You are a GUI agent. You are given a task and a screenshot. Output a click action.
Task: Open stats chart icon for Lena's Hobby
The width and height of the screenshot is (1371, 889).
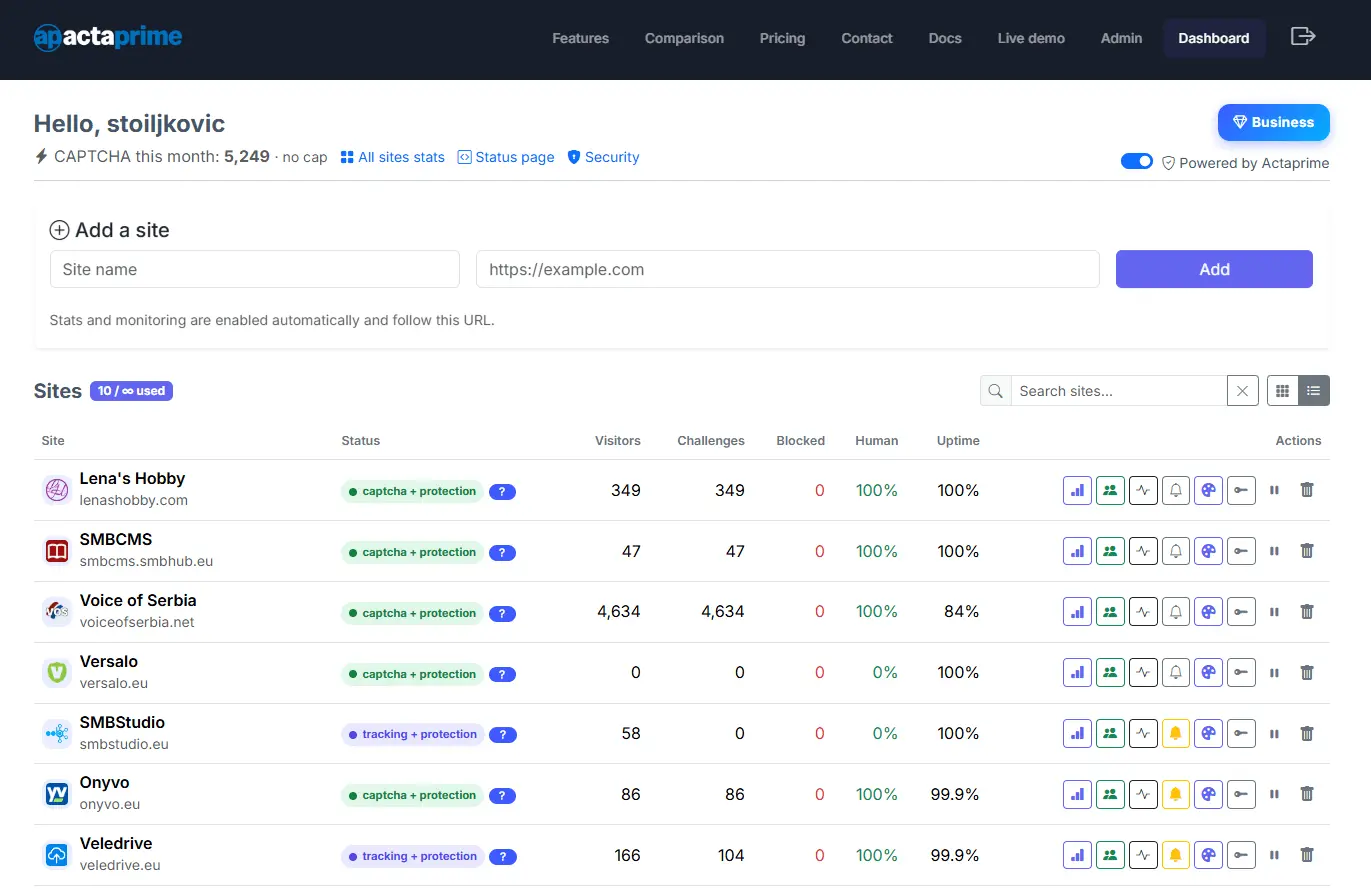click(1076, 491)
